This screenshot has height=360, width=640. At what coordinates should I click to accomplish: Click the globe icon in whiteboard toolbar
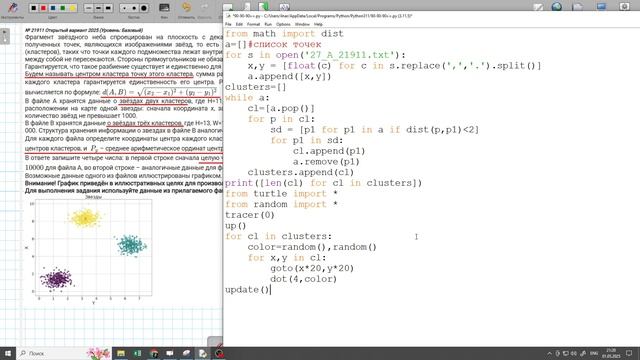(x=557, y=7)
